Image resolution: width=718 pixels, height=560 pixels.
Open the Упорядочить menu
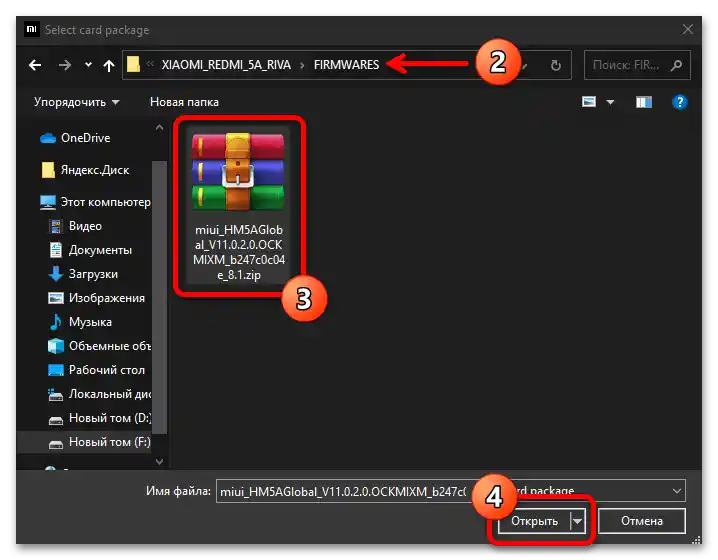[x=76, y=102]
